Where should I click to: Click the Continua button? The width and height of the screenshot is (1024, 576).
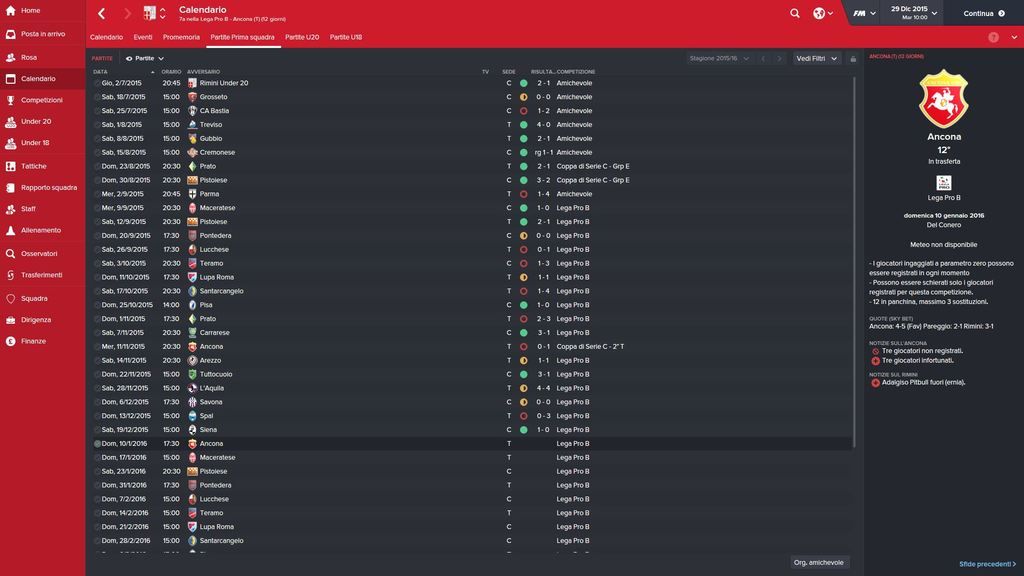tap(984, 13)
